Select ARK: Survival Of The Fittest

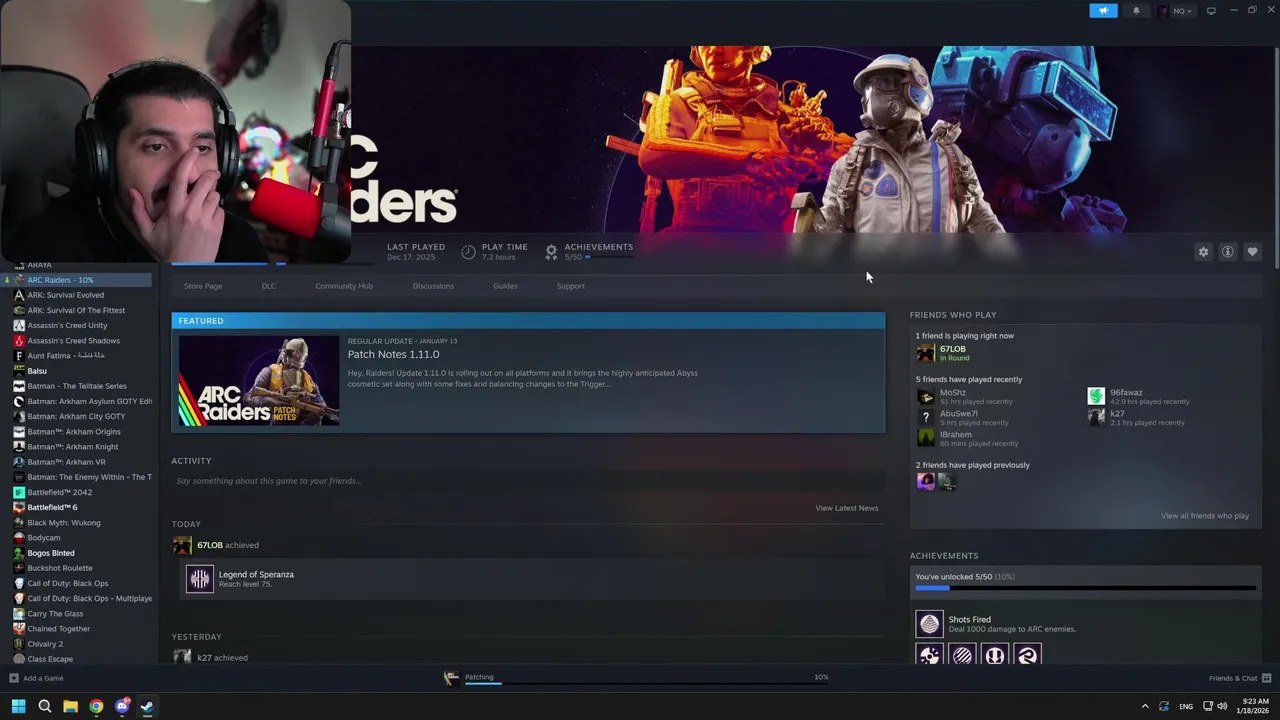[78, 310]
